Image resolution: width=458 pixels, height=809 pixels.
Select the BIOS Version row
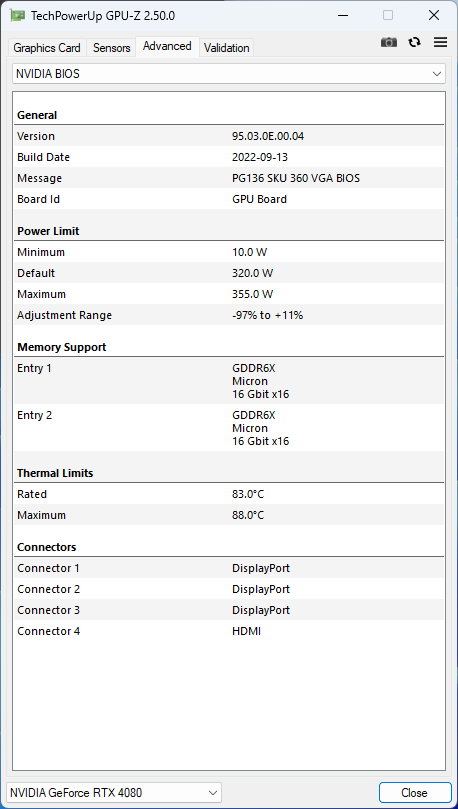pos(229,136)
